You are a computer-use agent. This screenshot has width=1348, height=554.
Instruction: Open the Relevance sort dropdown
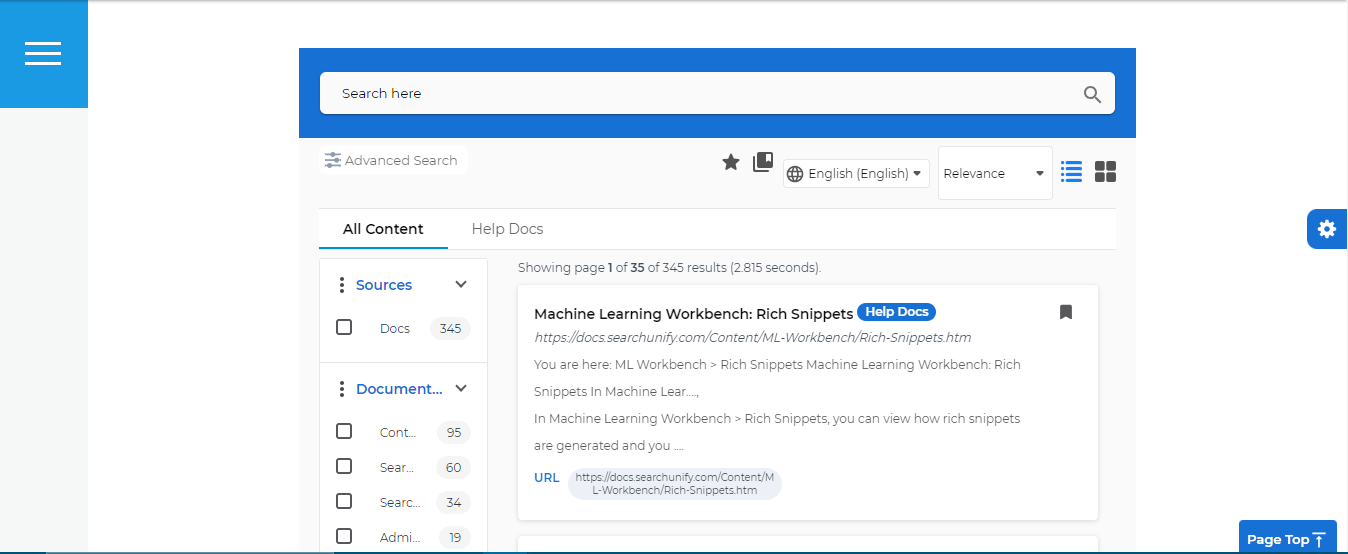[x=994, y=173]
